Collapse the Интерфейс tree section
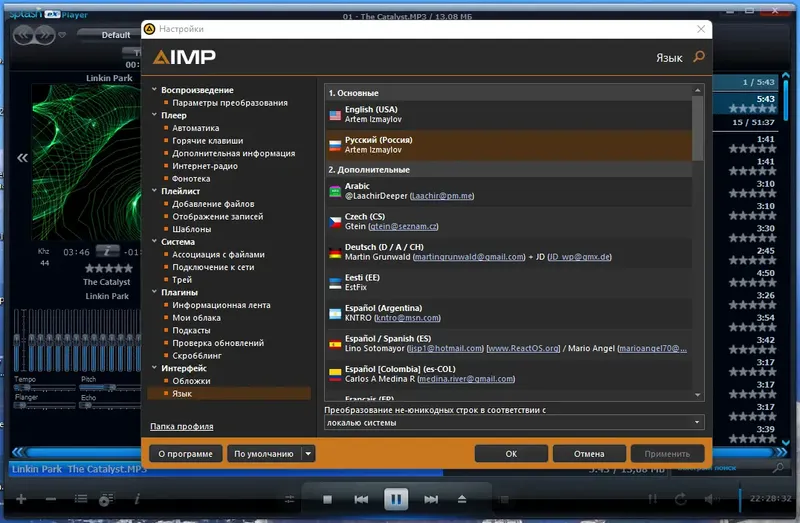800x523 pixels. click(x=154, y=368)
